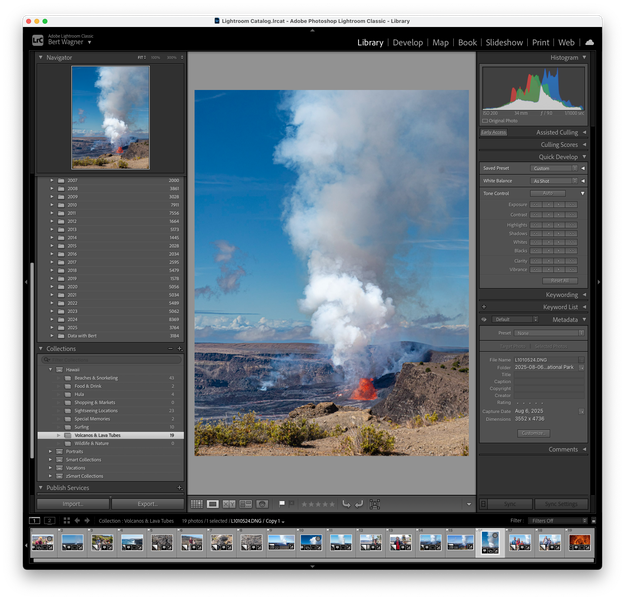This screenshot has width=625, height=600.
Task: Toggle sync switch beside Sync button
Action: click(x=483, y=504)
